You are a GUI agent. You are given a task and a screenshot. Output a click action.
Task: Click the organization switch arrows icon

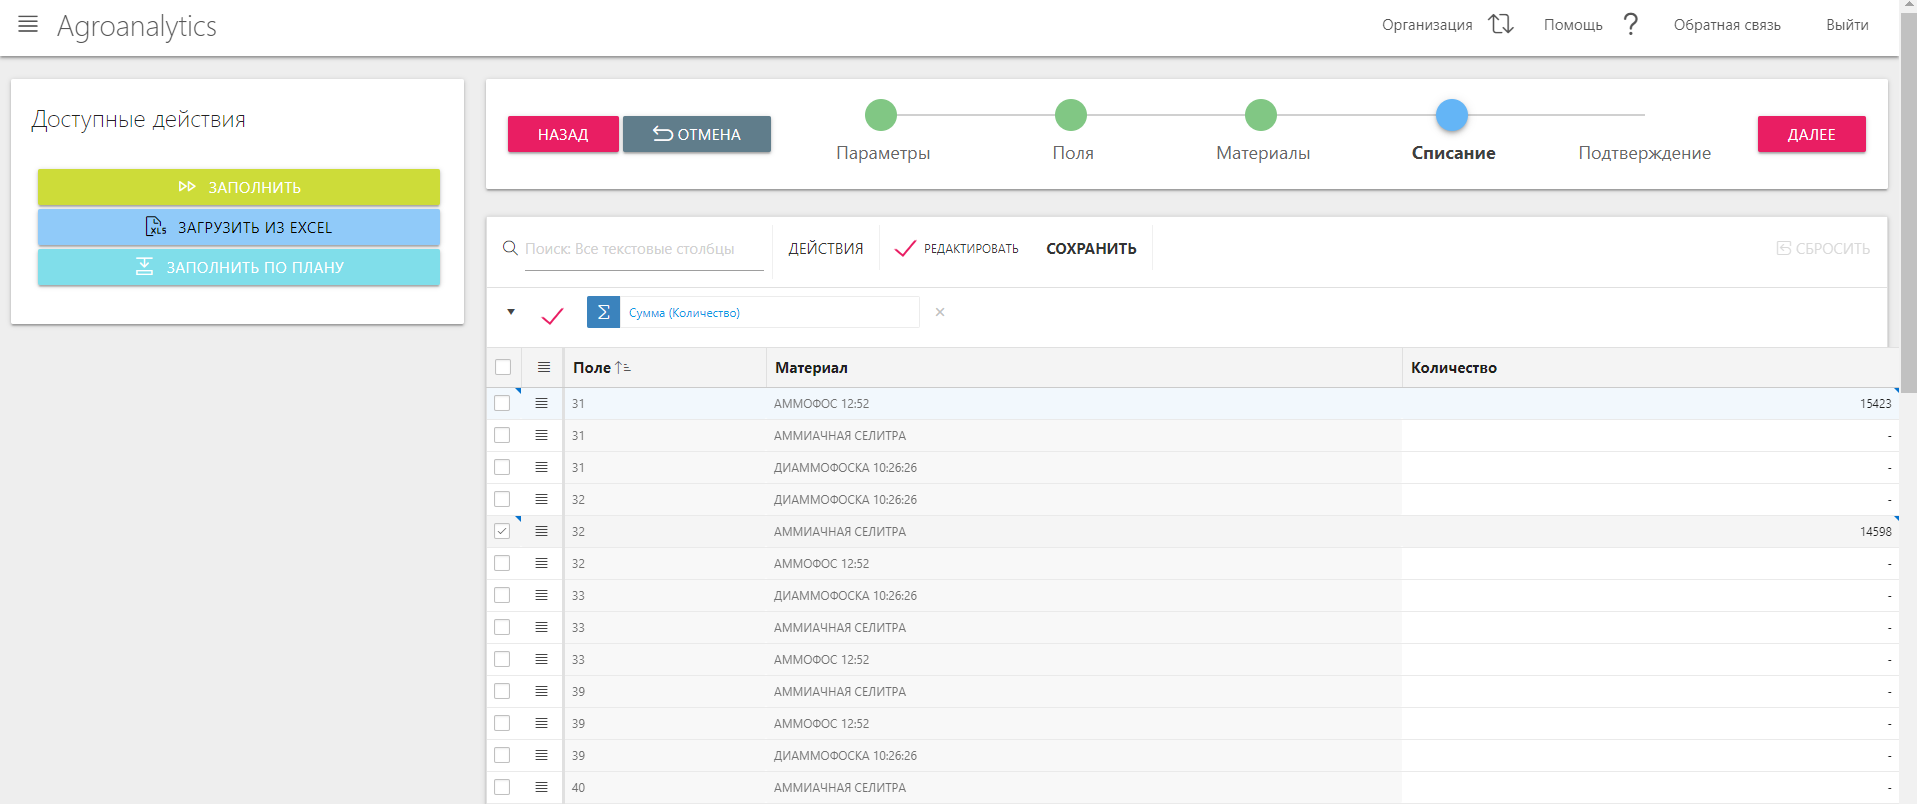coord(1501,24)
